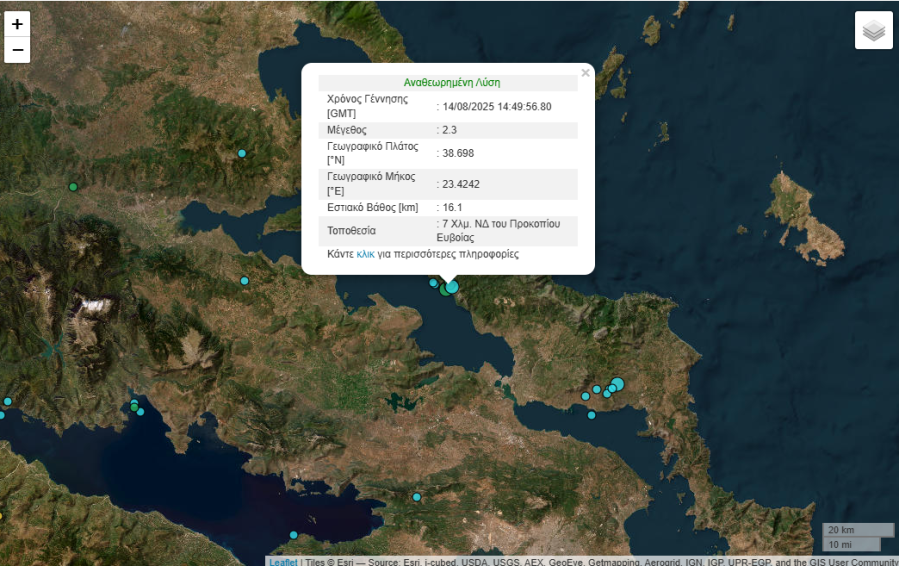
Task: Zoom out of the map
Action: 17,50
